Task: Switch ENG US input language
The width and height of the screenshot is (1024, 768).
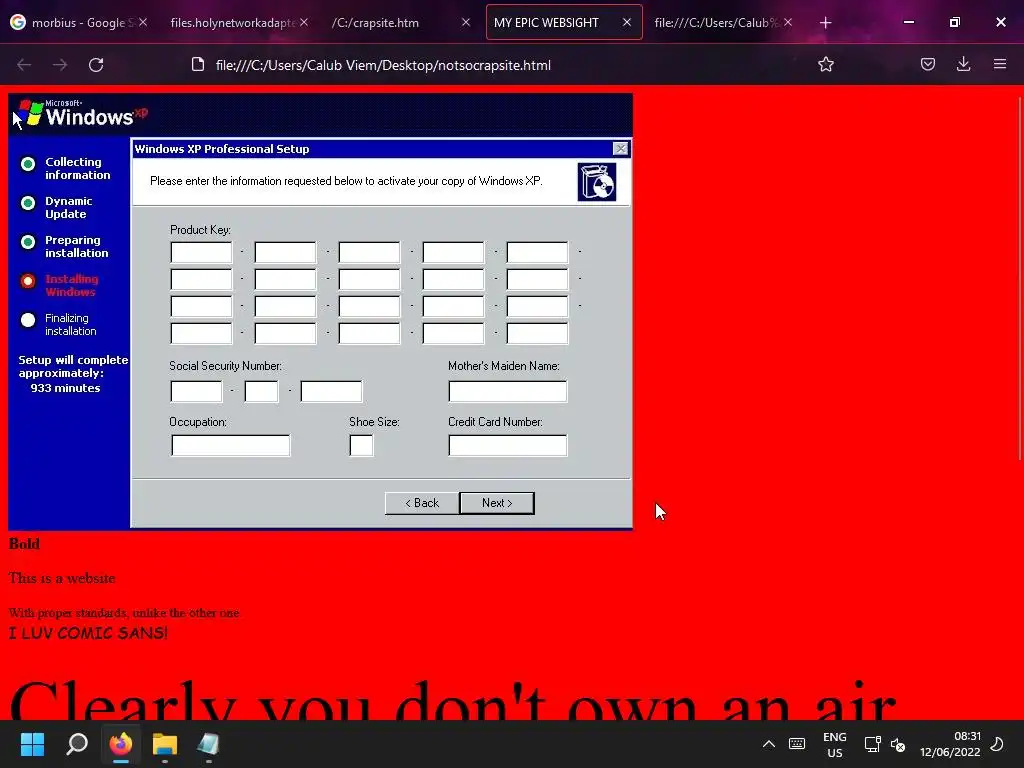Action: (x=835, y=744)
